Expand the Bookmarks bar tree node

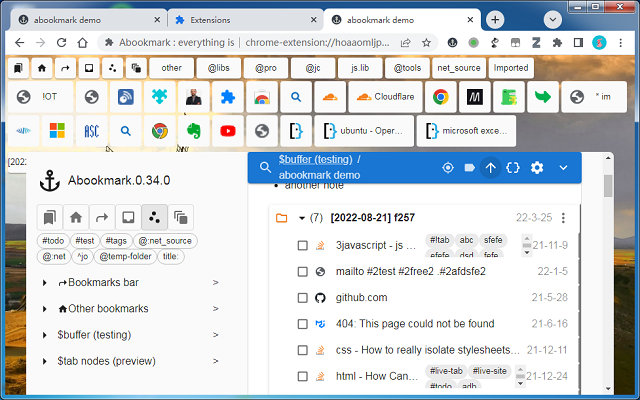click(x=44, y=282)
